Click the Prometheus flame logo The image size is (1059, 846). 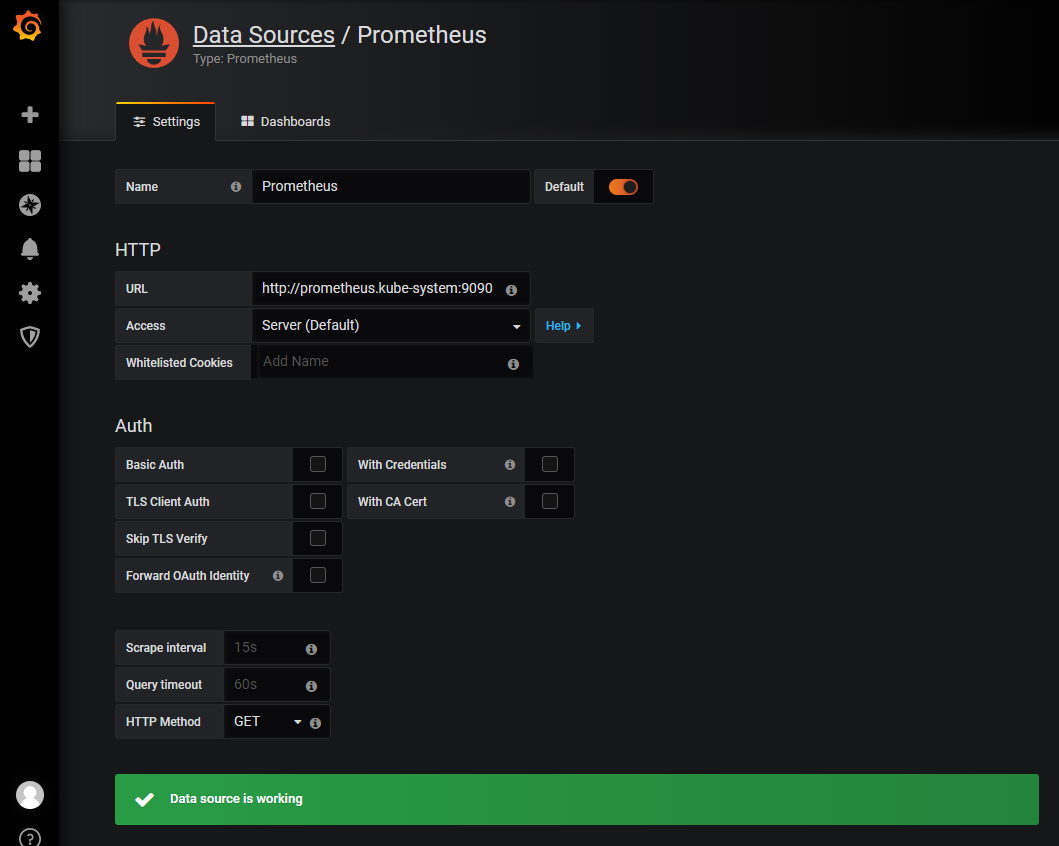coord(154,43)
